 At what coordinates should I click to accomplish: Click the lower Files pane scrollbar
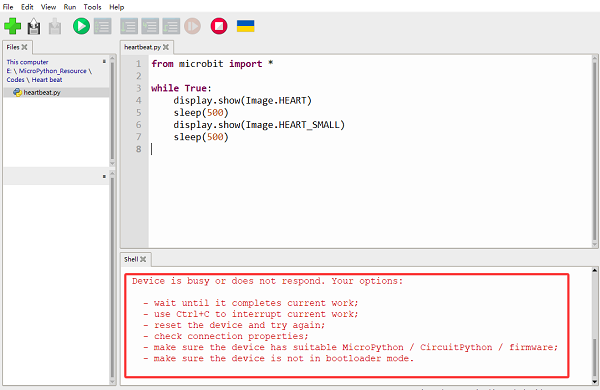(x=112, y=277)
